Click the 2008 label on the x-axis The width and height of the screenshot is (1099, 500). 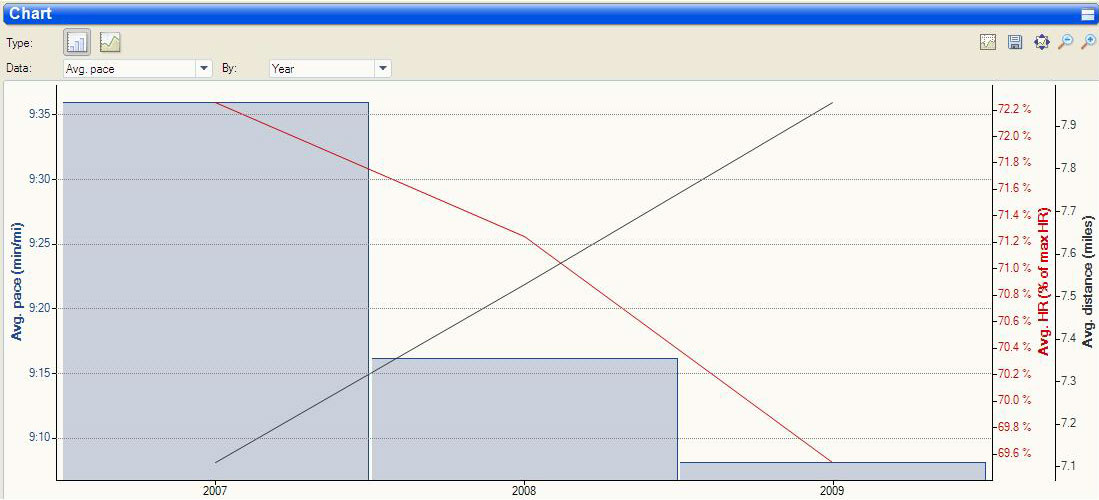pyautogui.click(x=524, y=491)
